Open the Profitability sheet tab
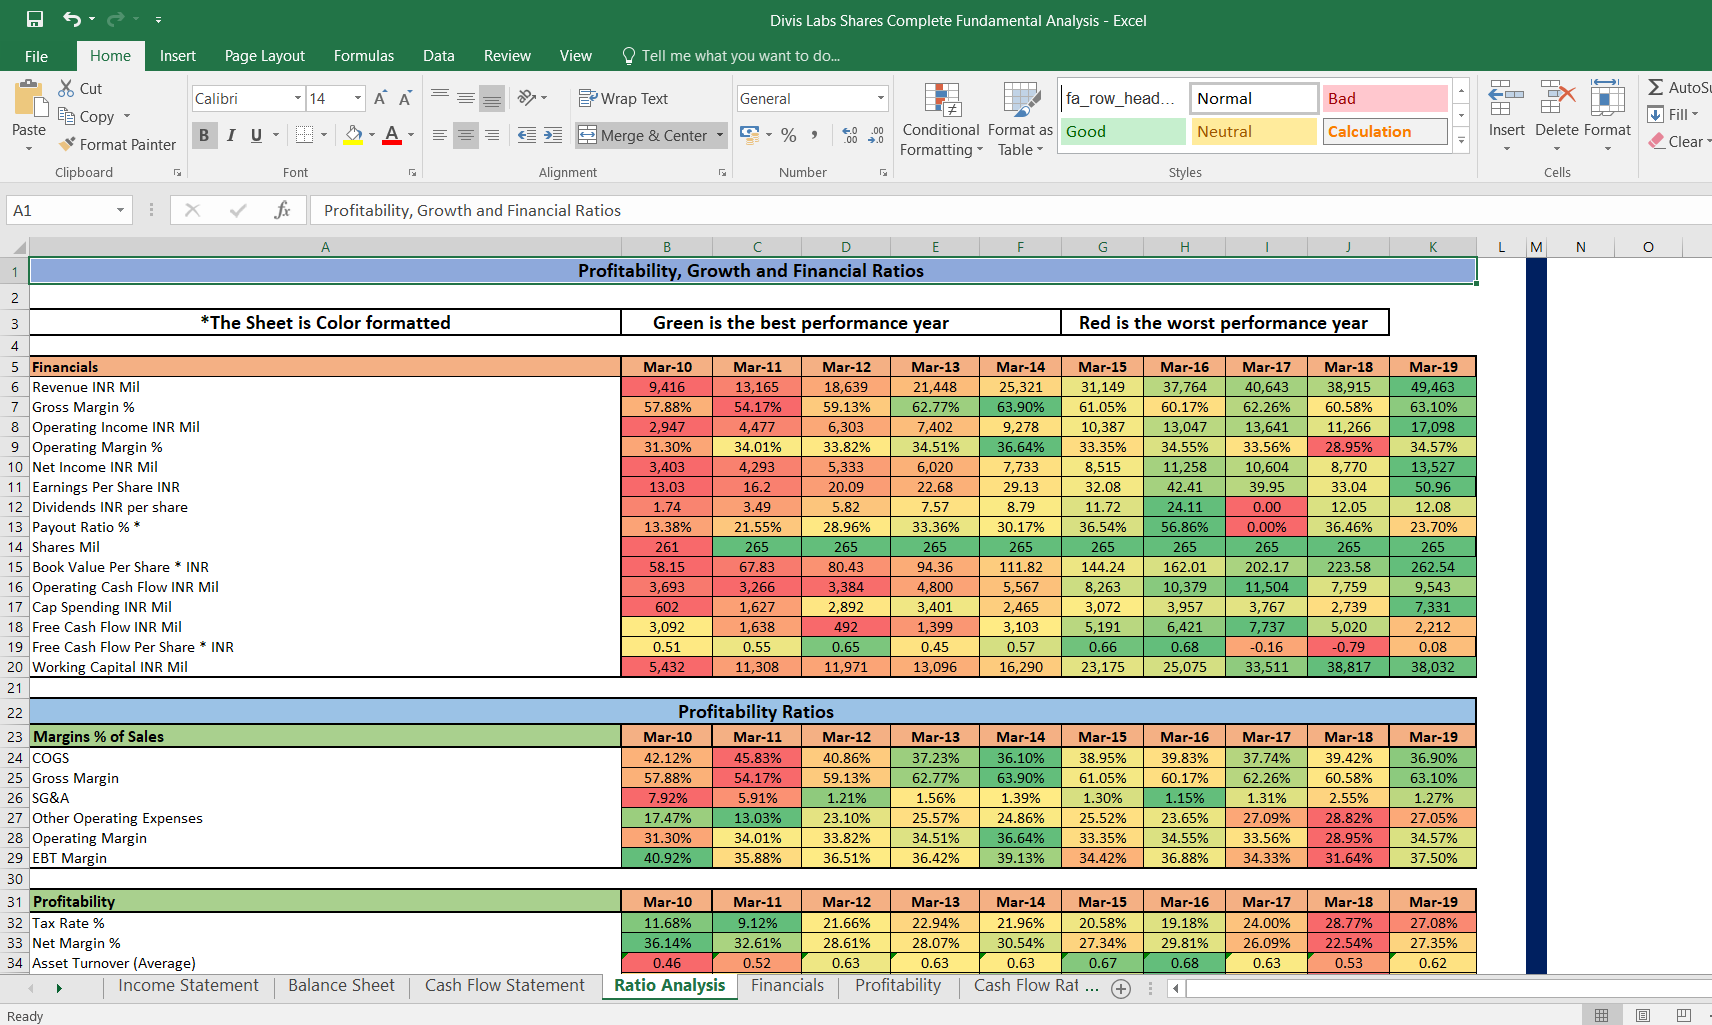The image size is (1712, 1025). (x=898, y=986)
